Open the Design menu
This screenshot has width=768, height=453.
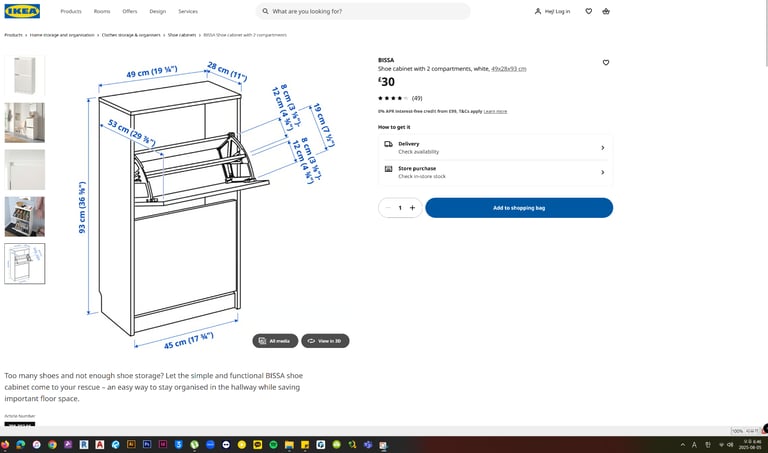tap(158, 11)
